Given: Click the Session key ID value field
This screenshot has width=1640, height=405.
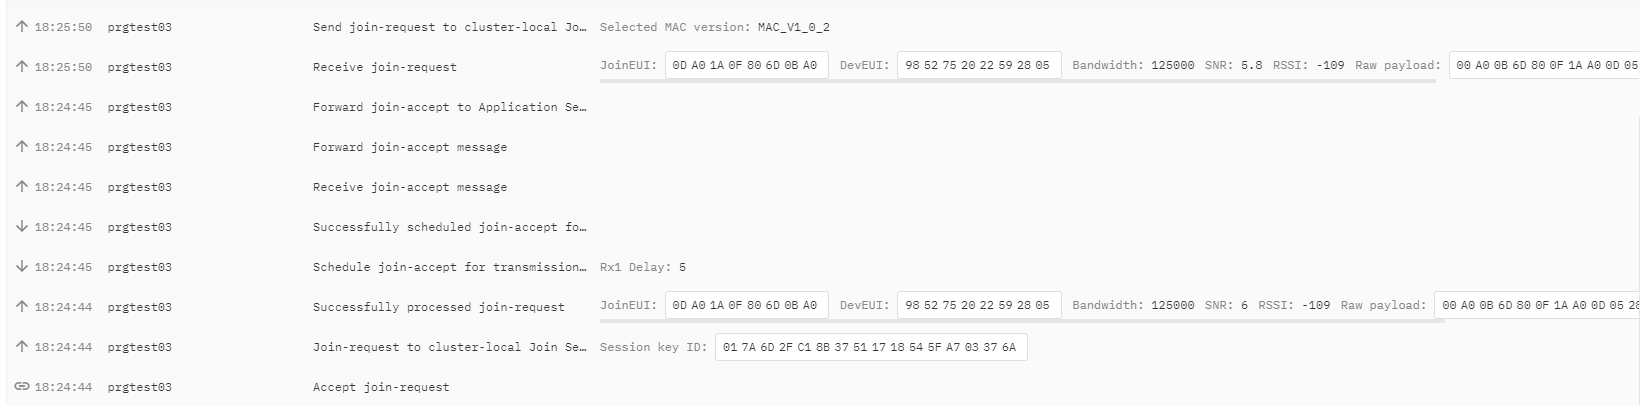Looking at the screenshot, I should coord(871,347).
